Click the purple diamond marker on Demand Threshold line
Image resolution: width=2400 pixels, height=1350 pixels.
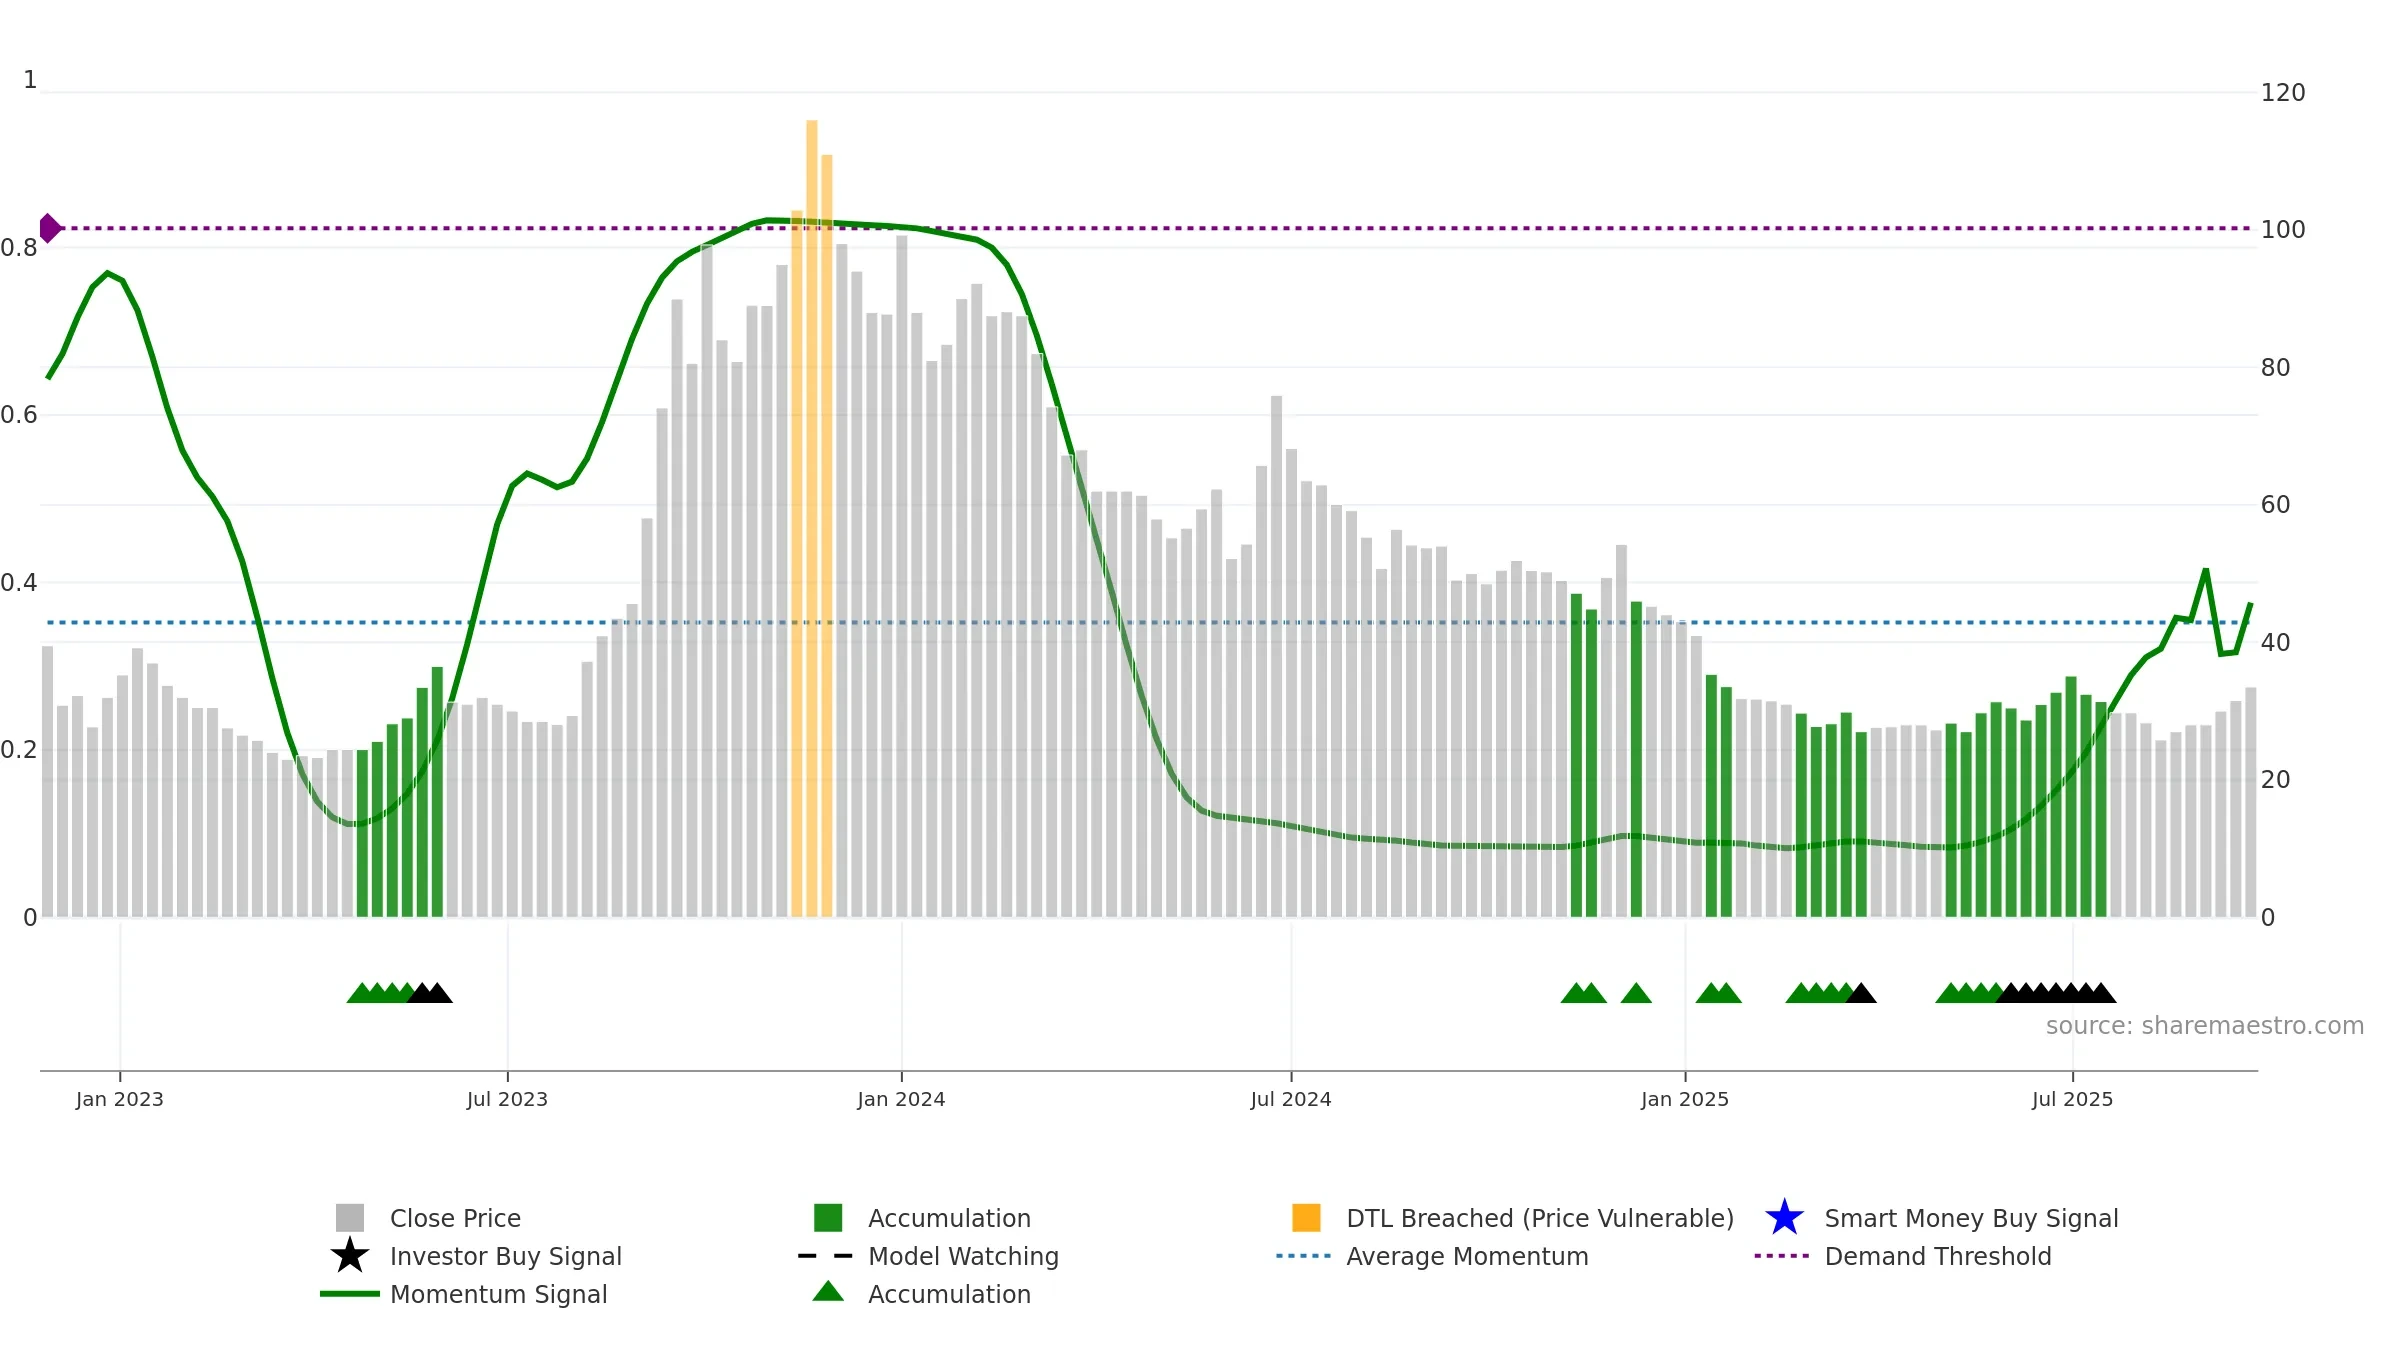(49, 228)
